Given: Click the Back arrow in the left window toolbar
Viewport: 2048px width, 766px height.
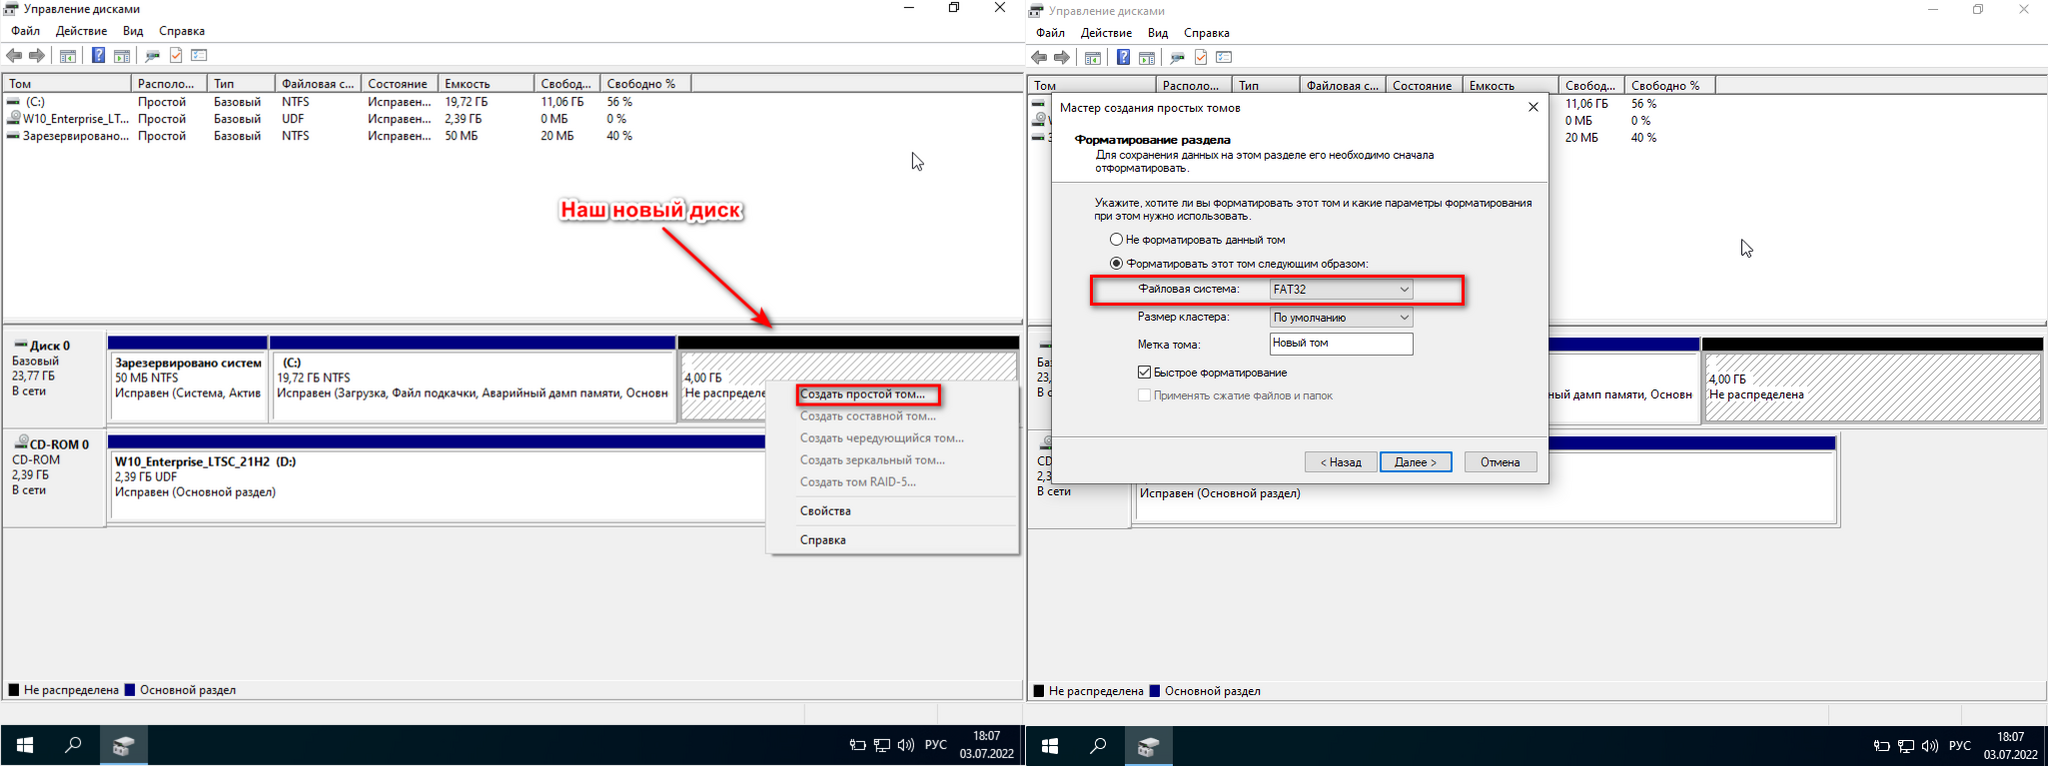Looking at the screenshot, I should tap(14, 56).
